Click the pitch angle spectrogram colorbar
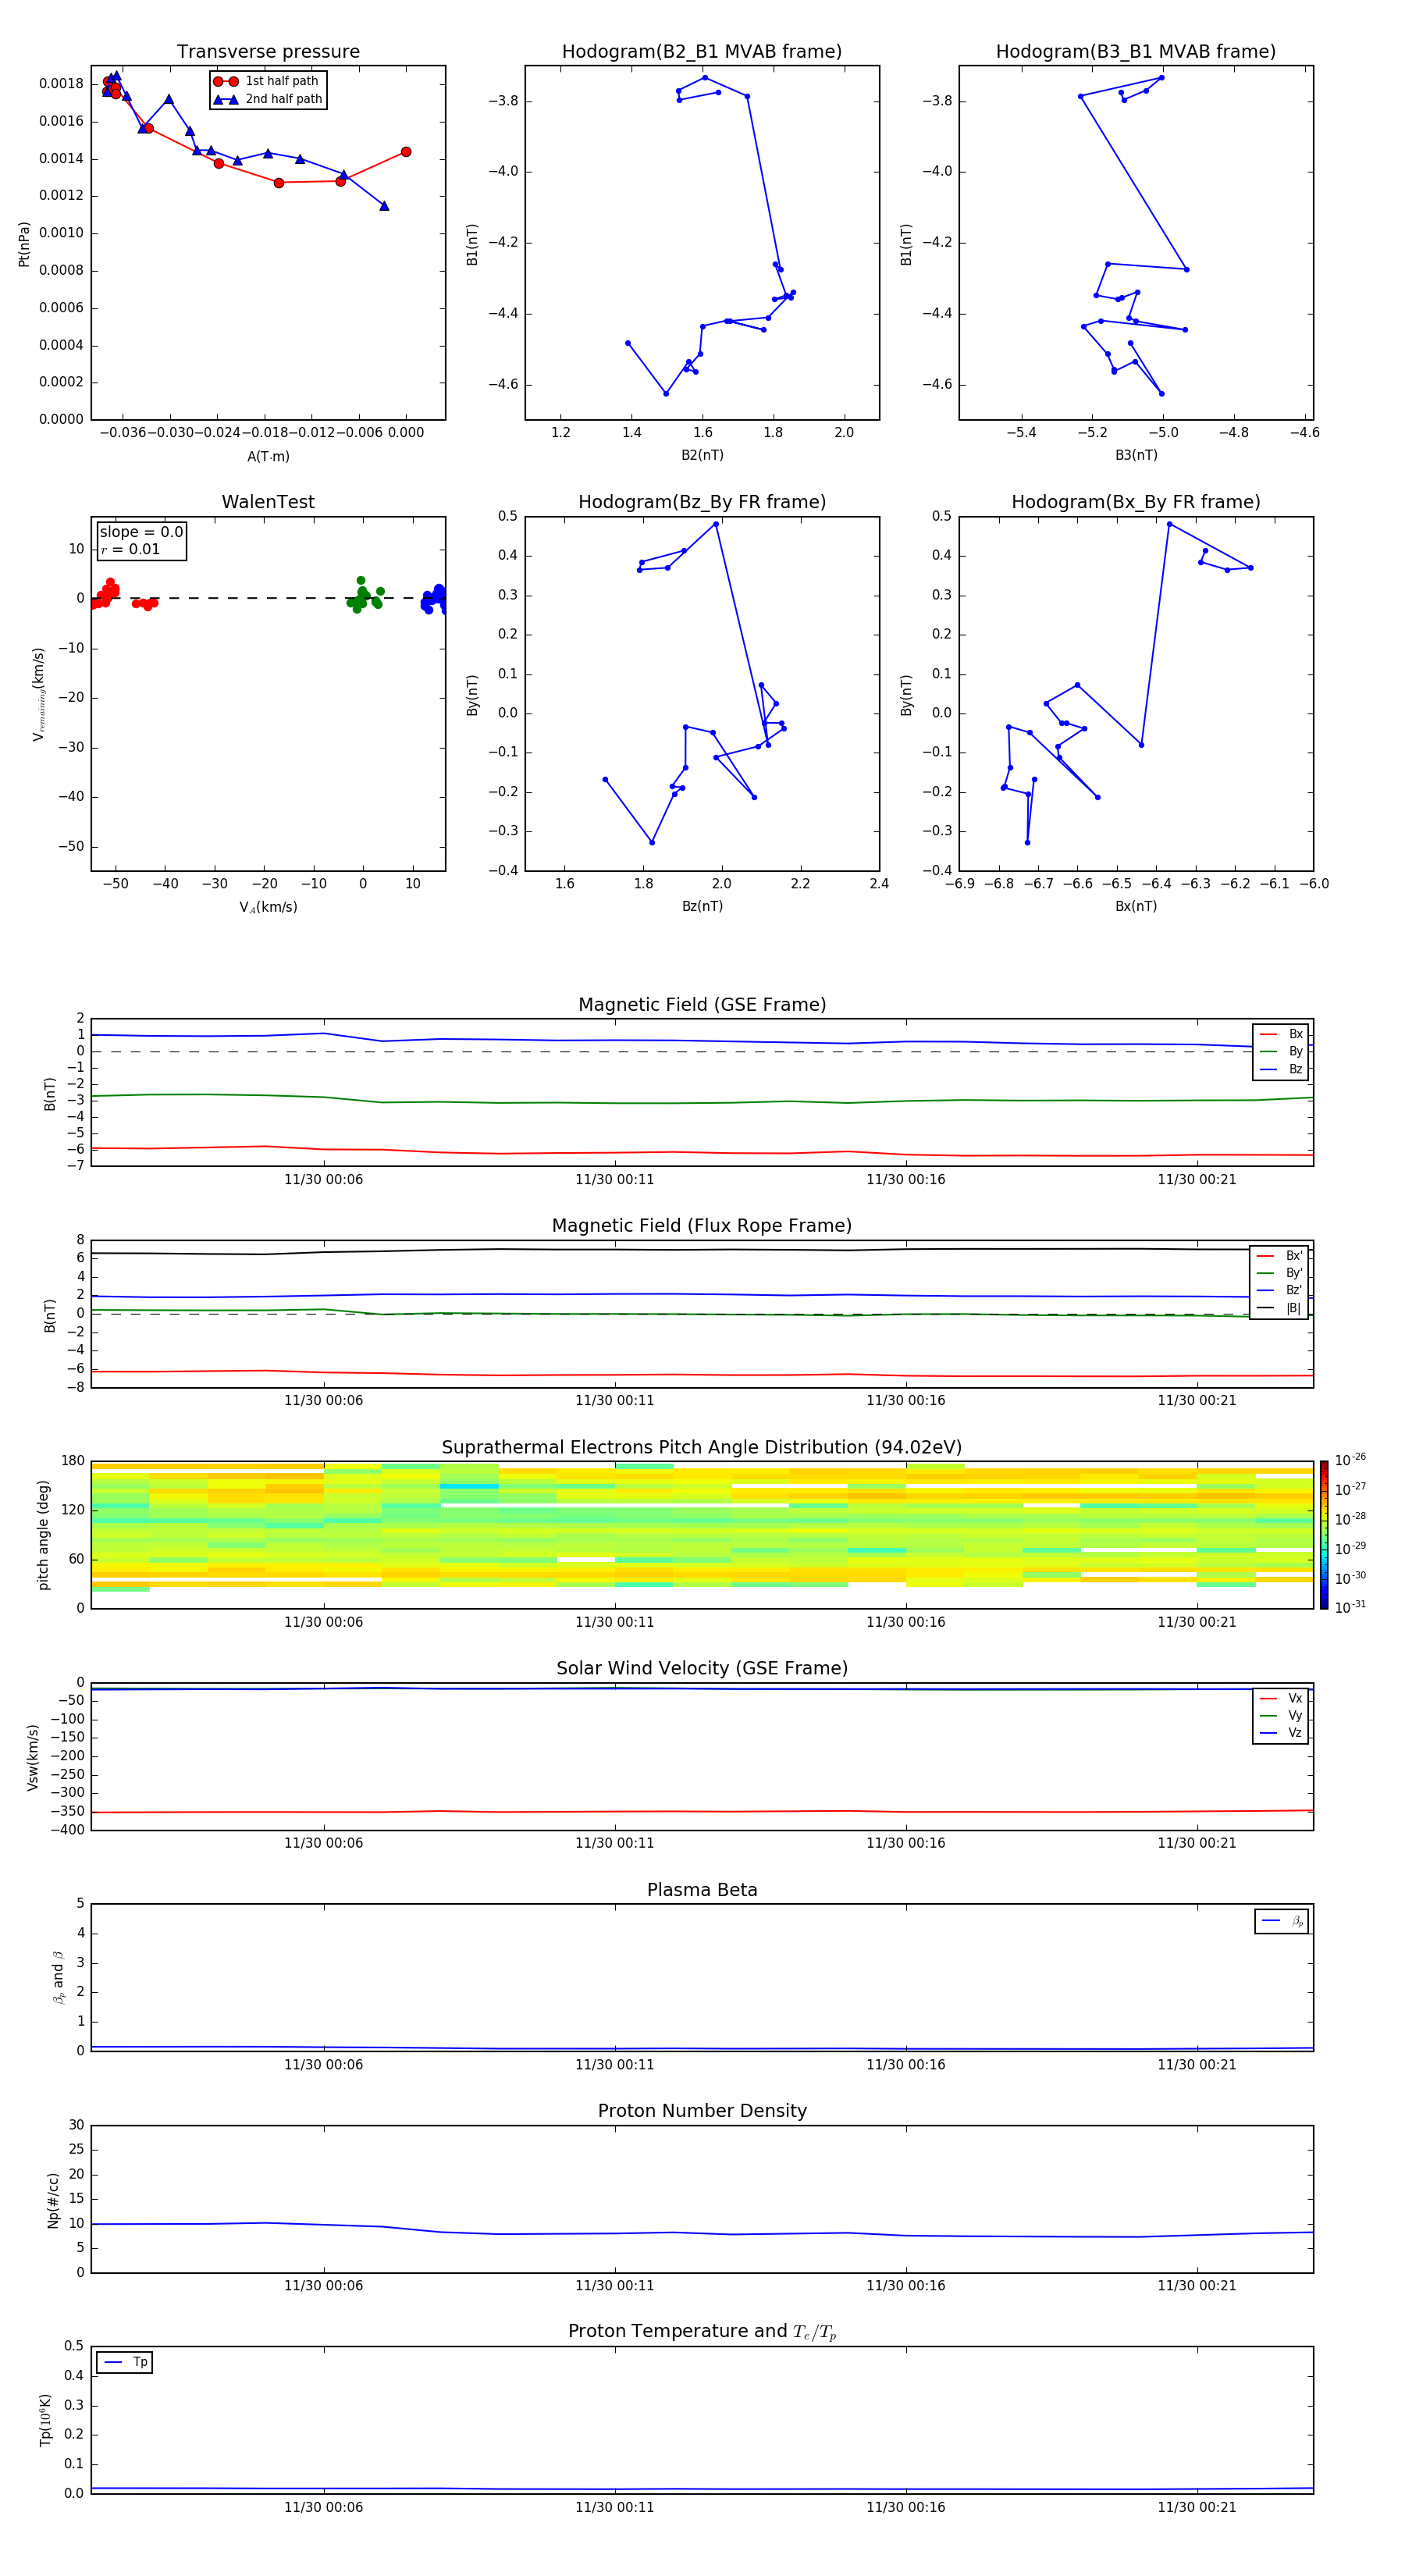The height and width of the screenshot is (2576, 1405). click(1324, 1535)
